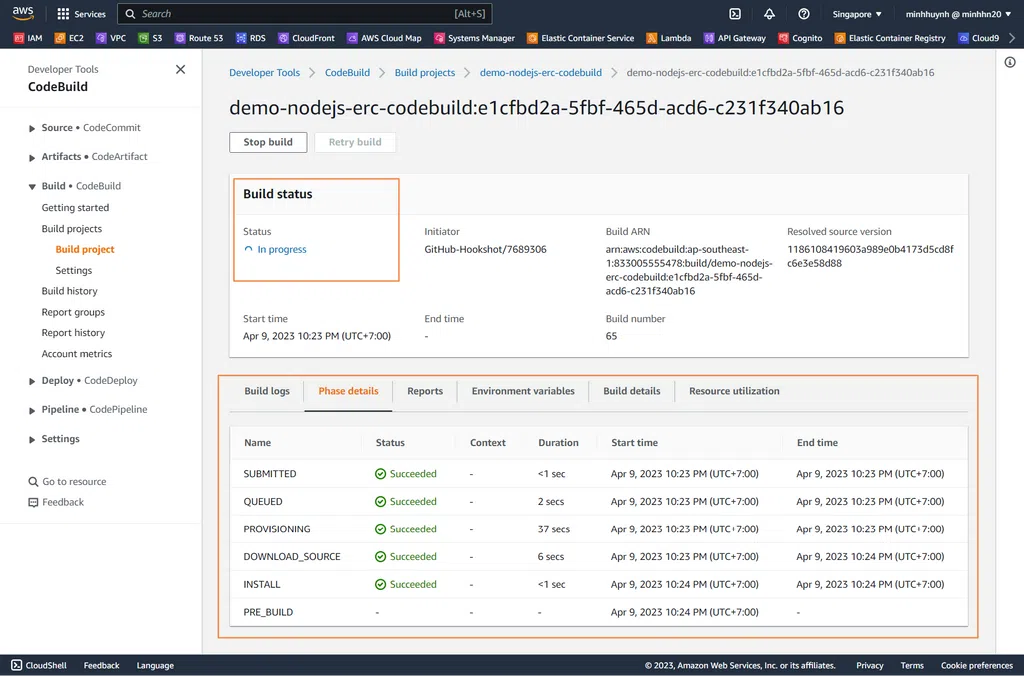Image resolution: width=1024 pixels, height=676 pixels.
Task: Click the Stop build button
Action: pyautogui.click(x=268, y=142)
